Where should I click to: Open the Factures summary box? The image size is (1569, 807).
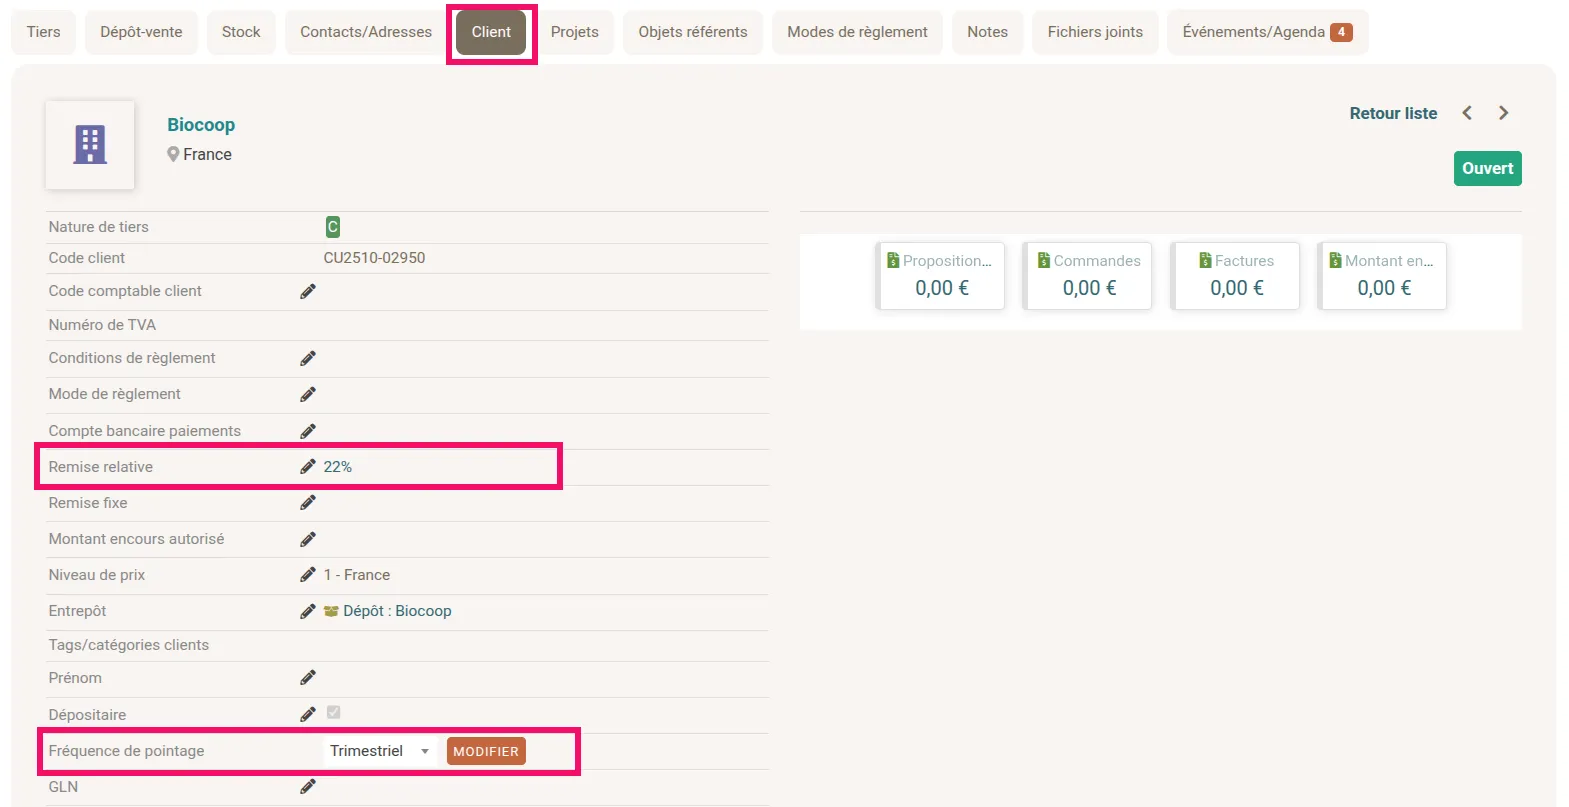[x=1236, y=276]
